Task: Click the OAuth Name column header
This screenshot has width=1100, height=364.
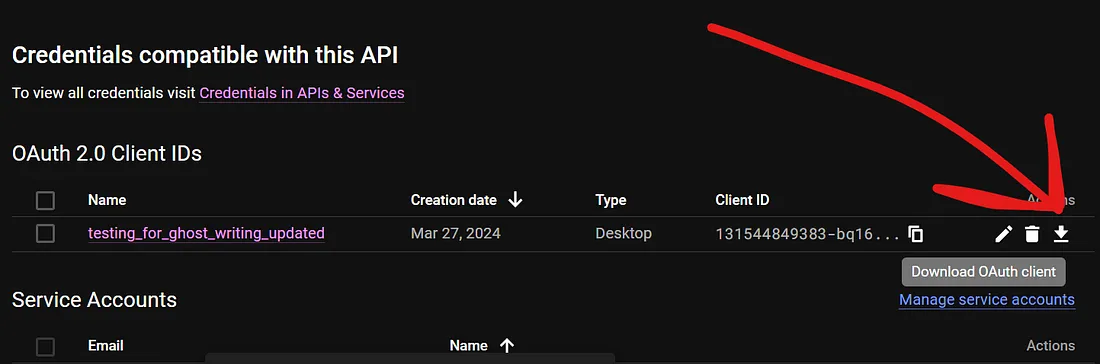Action: pyautogui.click(x=107, y=200)
